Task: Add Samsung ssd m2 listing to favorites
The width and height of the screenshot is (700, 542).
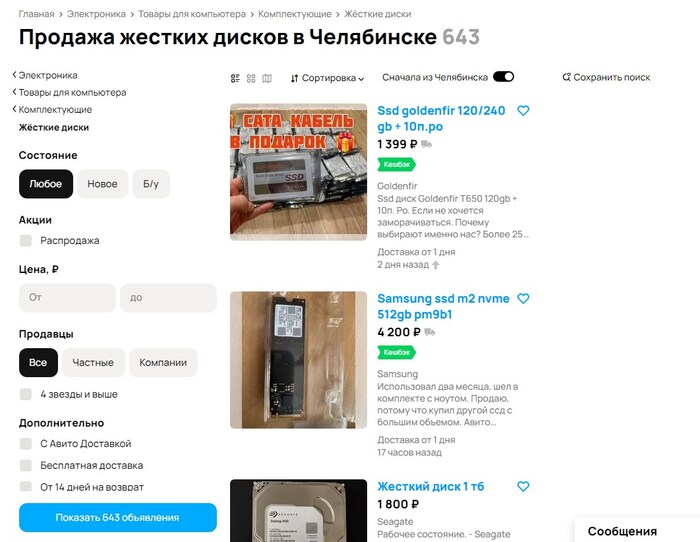Action: (523, 298)
